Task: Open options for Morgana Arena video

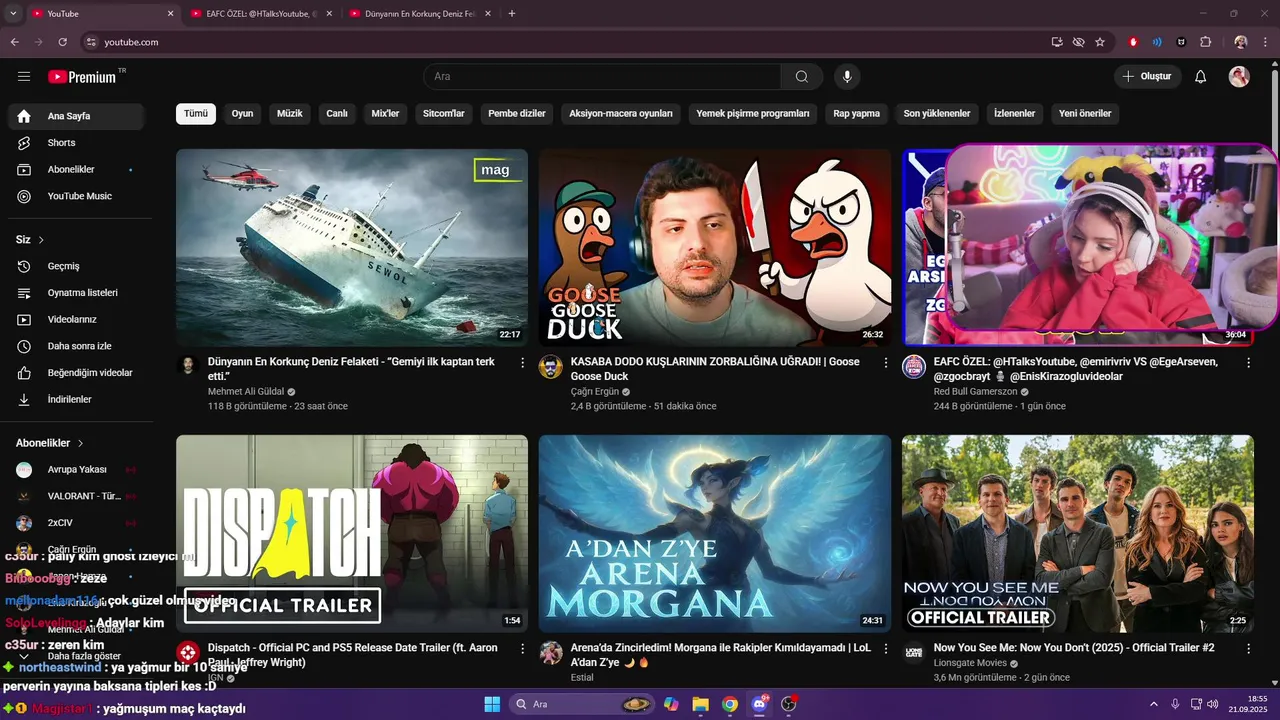Action: (x=885, y=649)
